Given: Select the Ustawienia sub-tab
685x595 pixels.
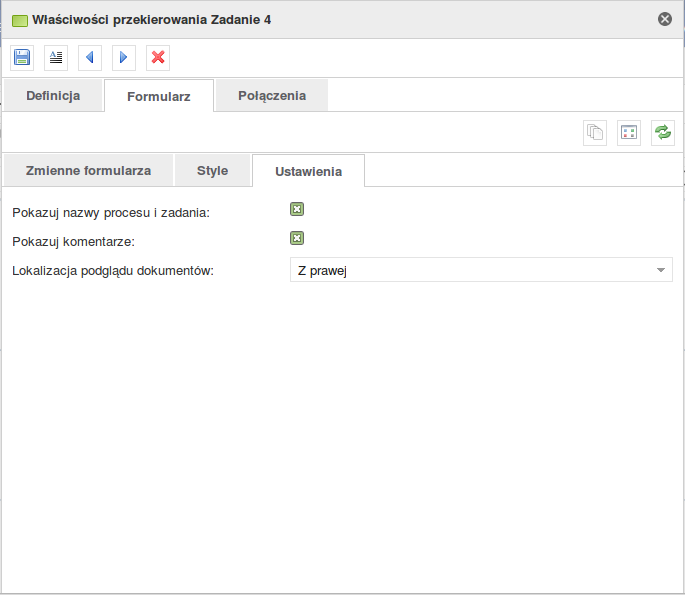Looking at the screenshot, I should [308, 172].
